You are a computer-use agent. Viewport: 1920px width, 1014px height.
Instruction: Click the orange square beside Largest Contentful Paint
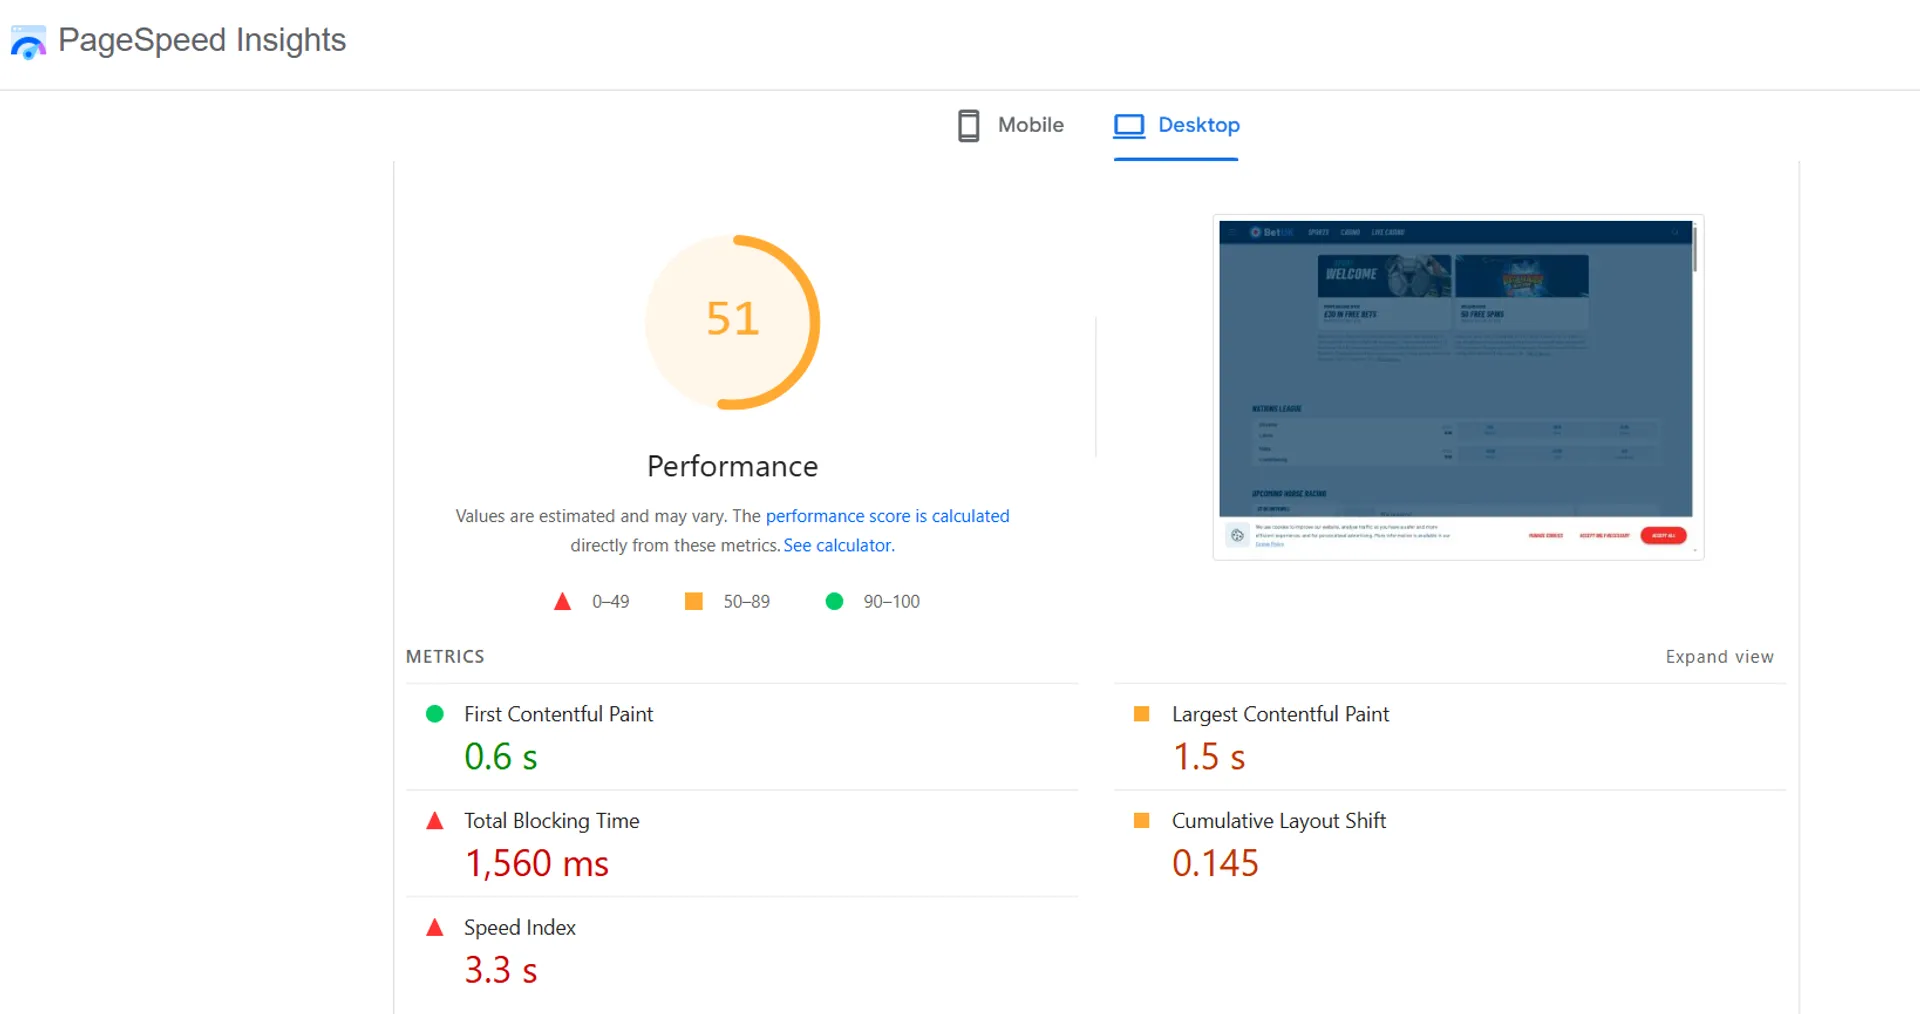(x=1141, y=713)
